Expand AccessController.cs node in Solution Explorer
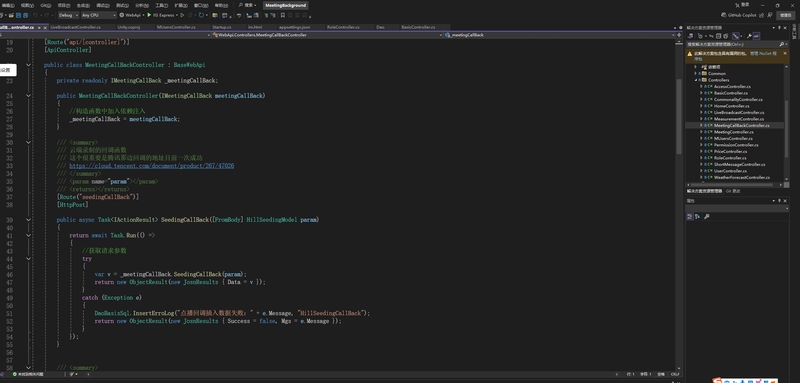The image size is (800, 383). [701, 87]
